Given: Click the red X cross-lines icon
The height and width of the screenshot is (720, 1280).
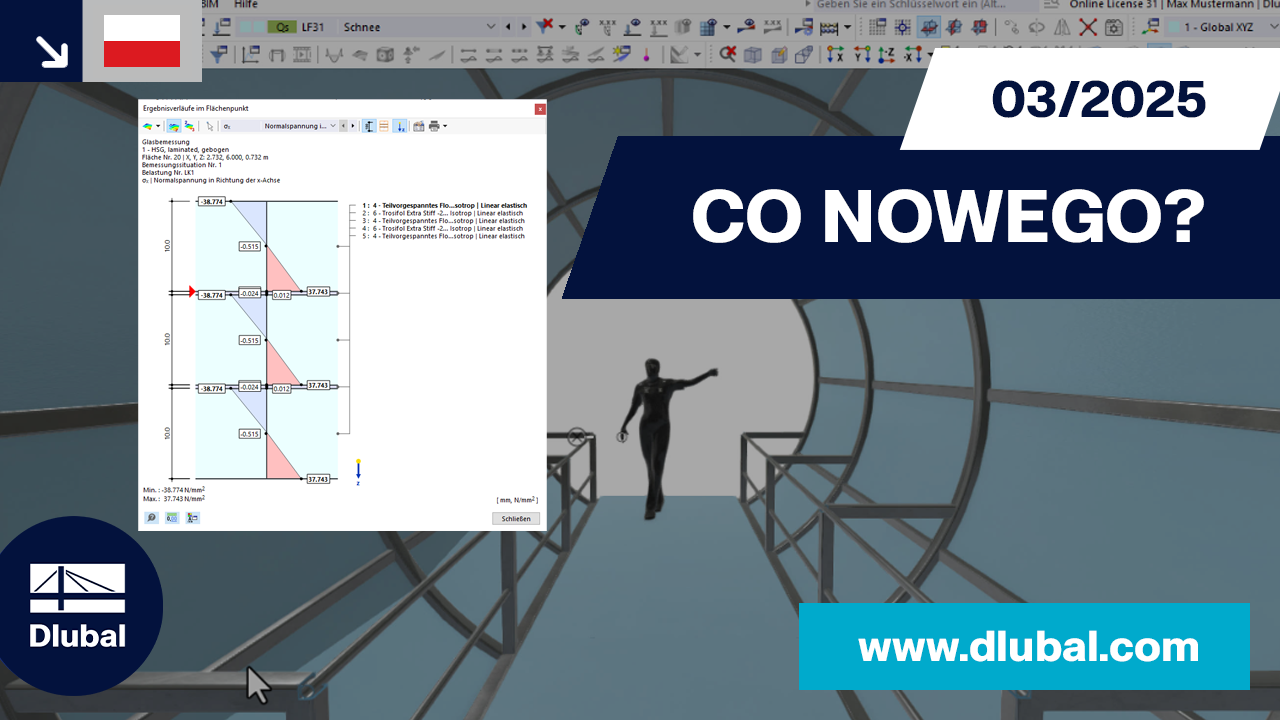Looking at the screenshot, I should tap(1088, 27).
